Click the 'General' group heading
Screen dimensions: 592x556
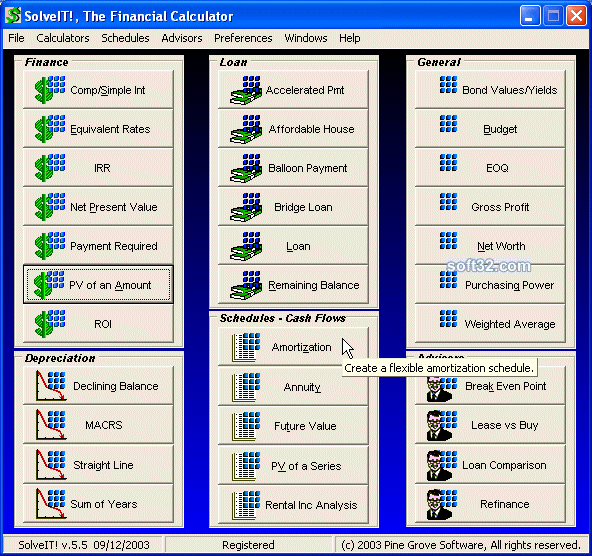[x=439, y=62]
